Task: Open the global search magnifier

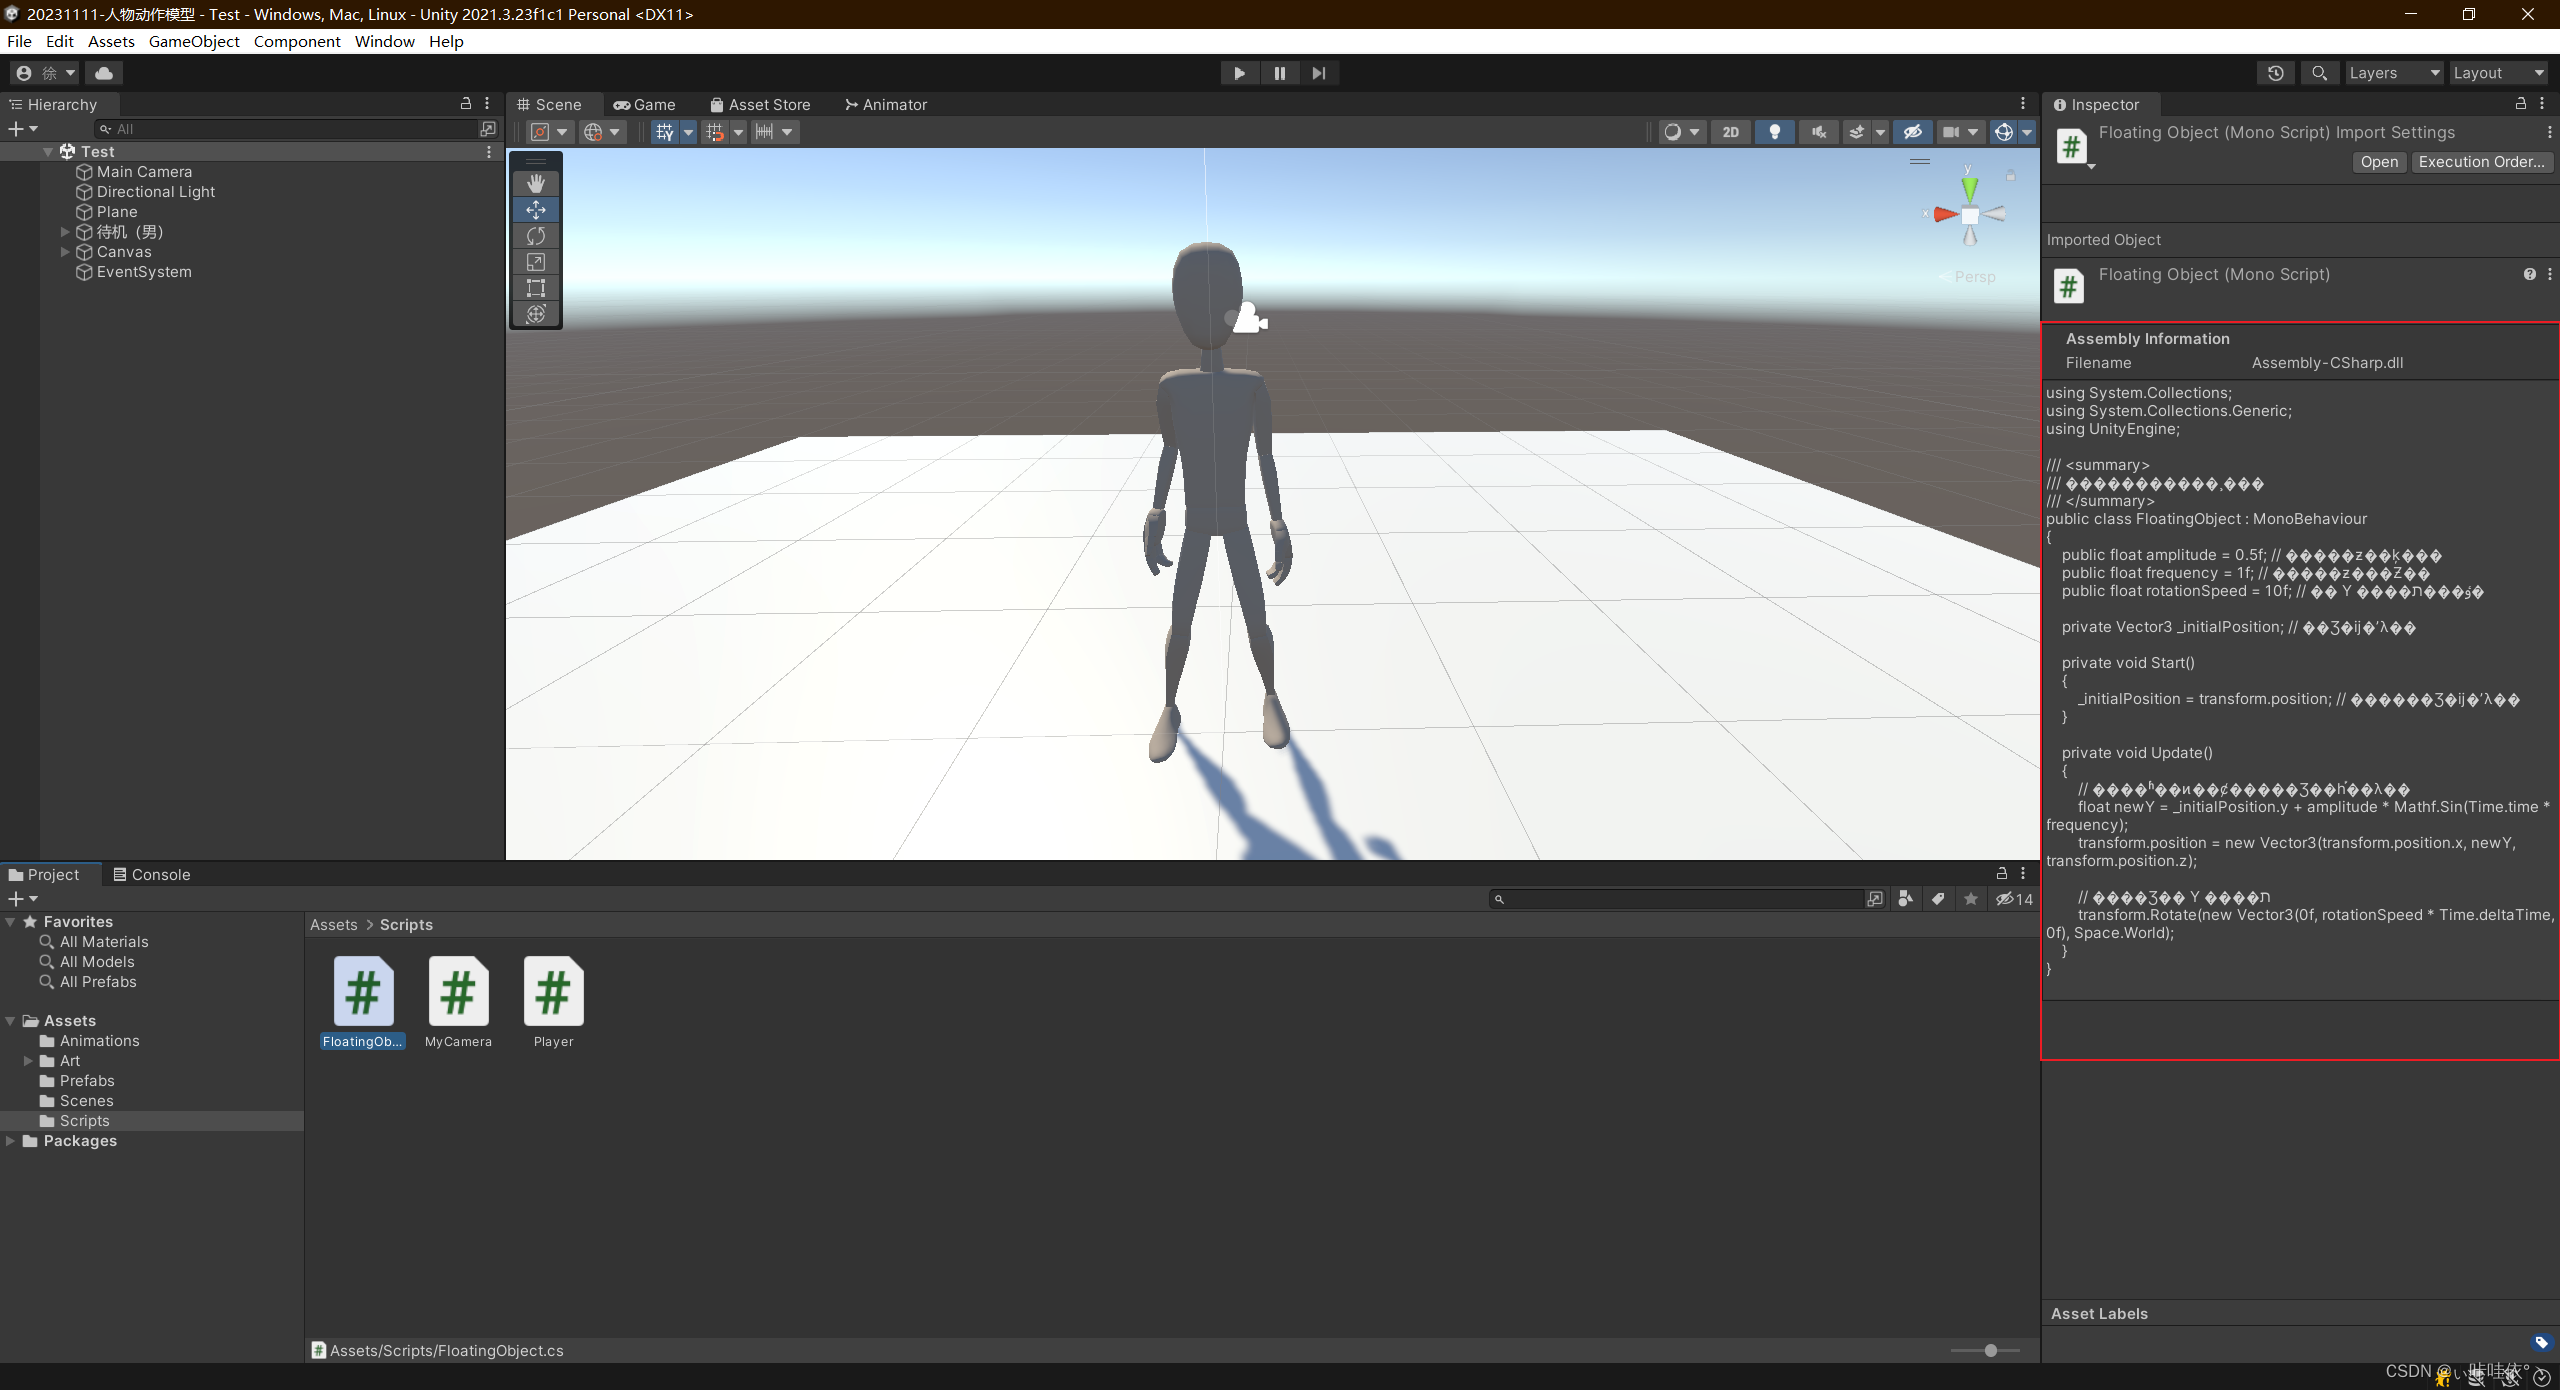Action: [2320, 73]
